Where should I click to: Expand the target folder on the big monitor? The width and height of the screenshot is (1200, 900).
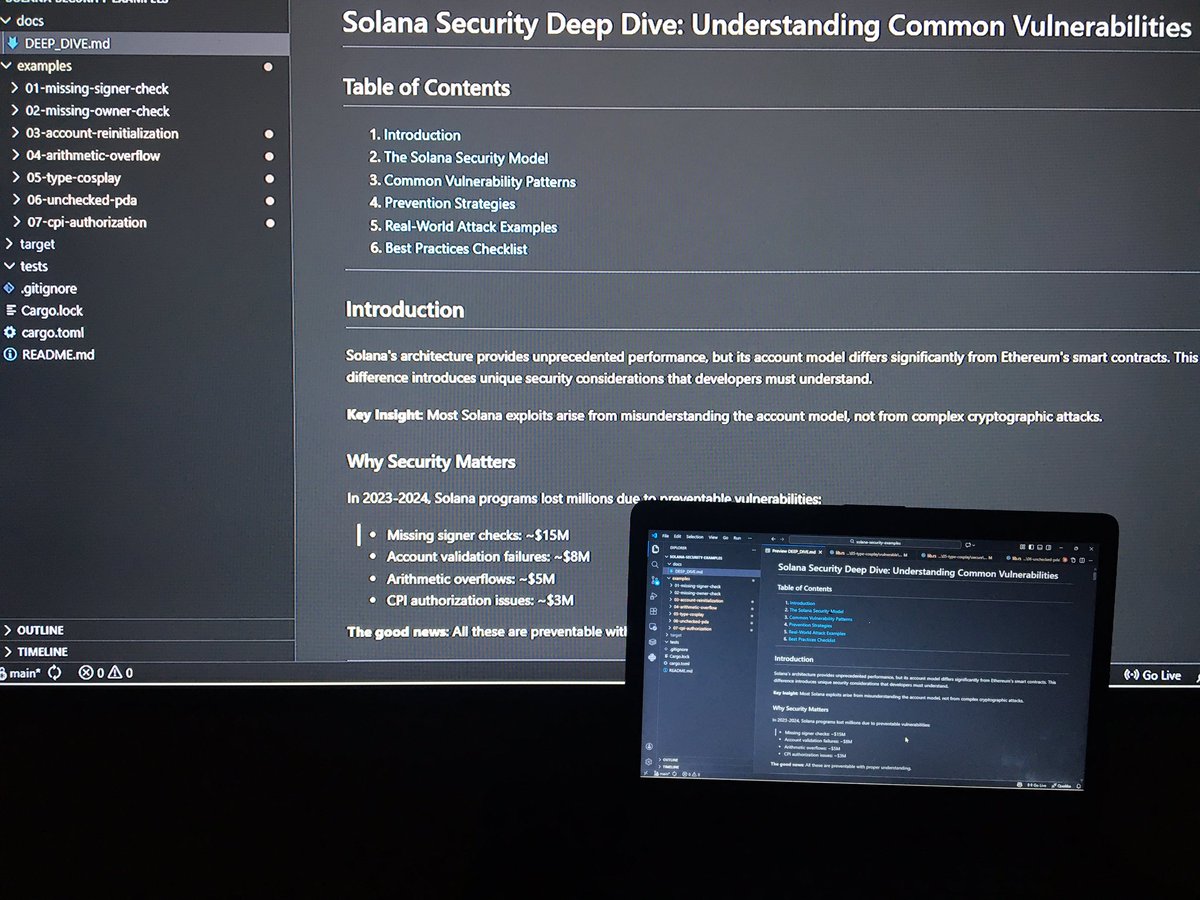pos(10,244)
